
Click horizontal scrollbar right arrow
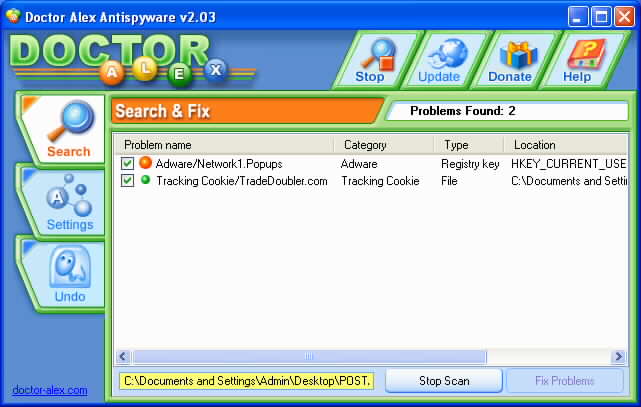[x=619, y=356]
